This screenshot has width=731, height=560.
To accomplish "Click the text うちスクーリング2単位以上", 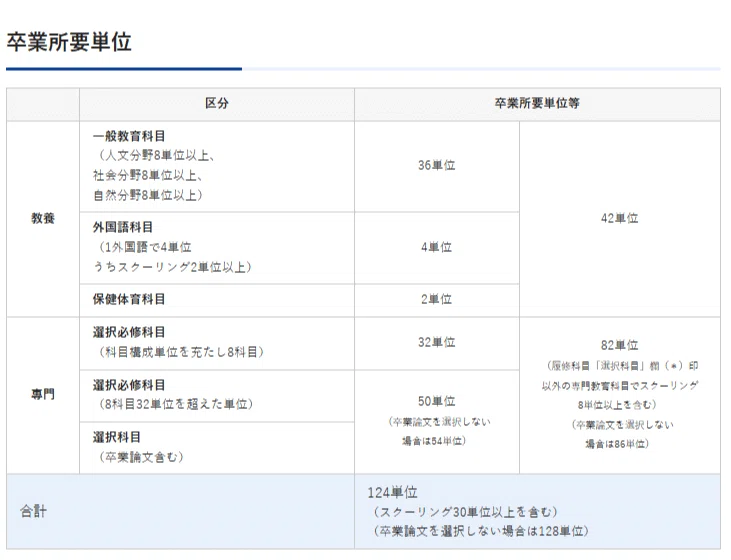I will [169, 267].
